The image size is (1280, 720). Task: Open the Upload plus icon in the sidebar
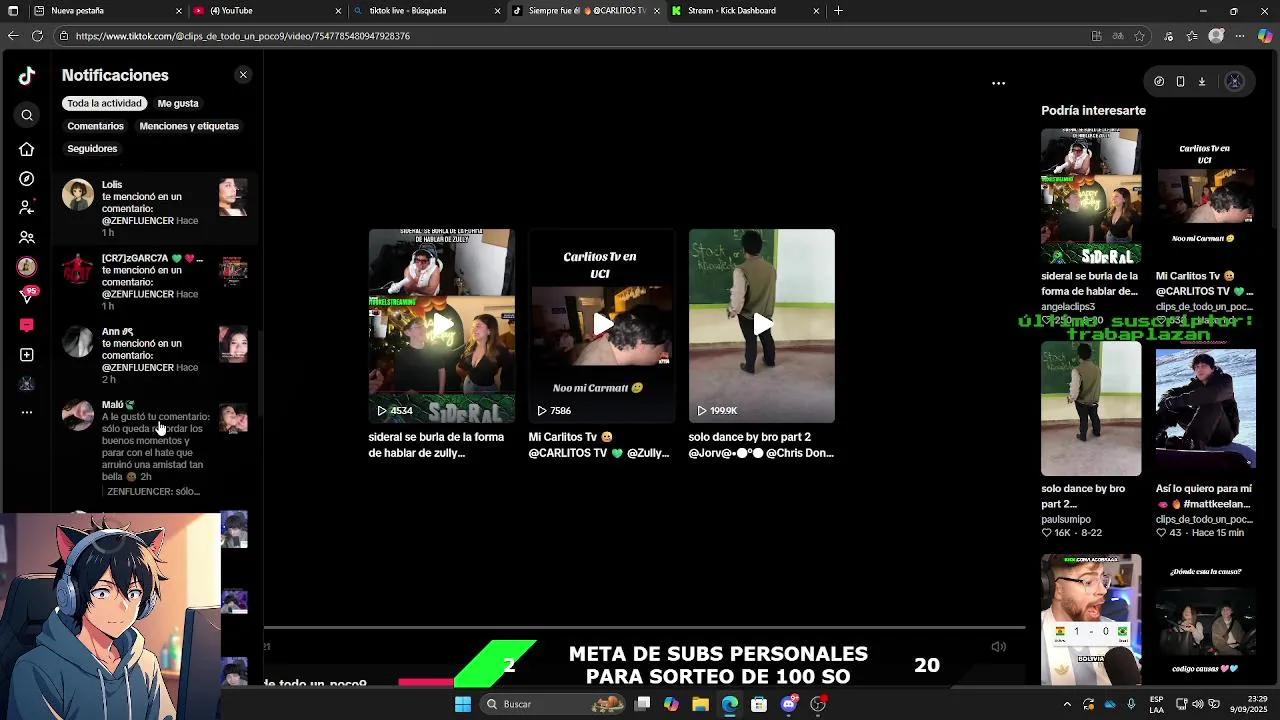[x=27, y=355]
